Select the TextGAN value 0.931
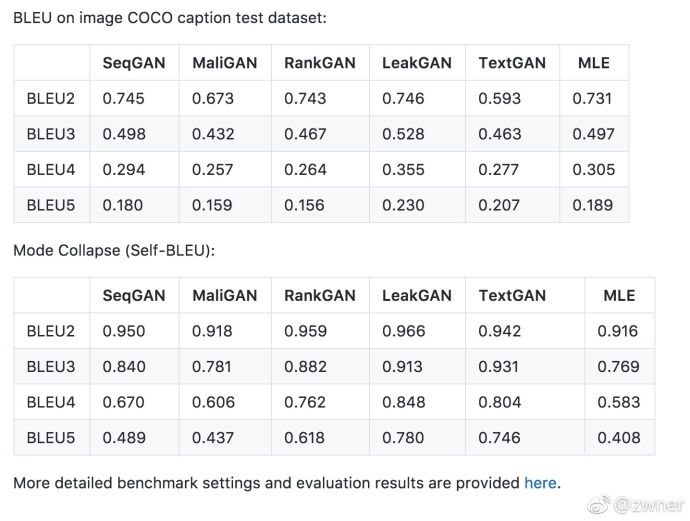 (500, 367)
